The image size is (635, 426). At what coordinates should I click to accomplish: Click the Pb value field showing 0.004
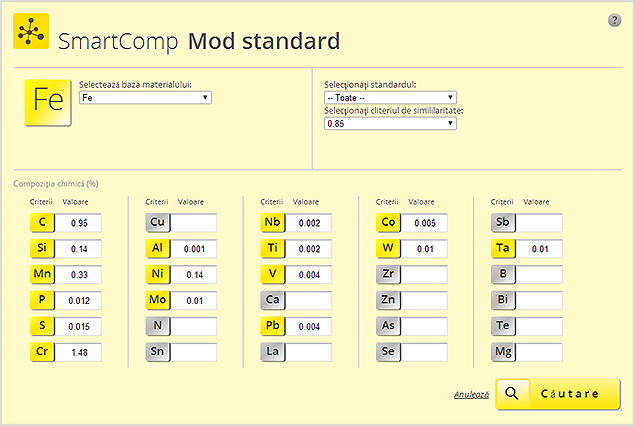pos(309,326)
